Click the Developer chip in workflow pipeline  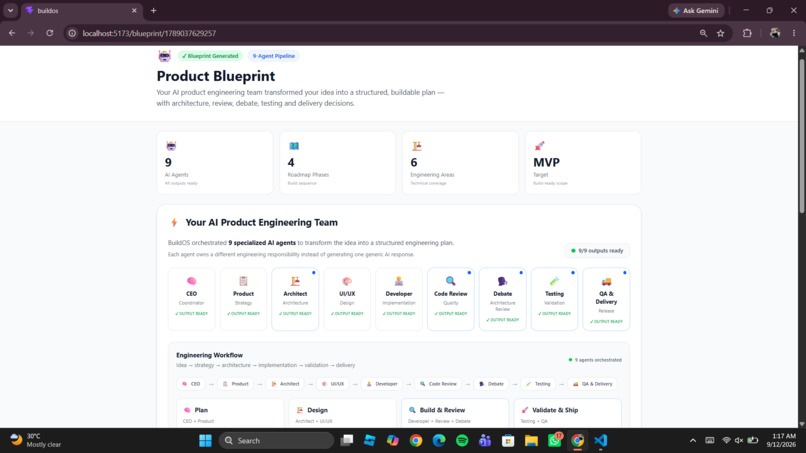point(382,384)
